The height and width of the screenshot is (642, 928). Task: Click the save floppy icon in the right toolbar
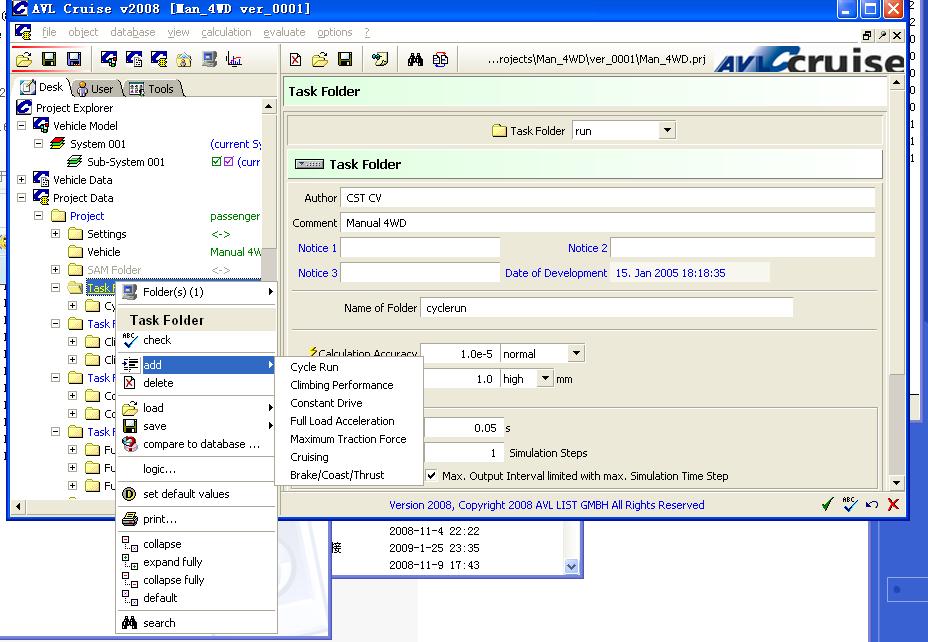point(344,59)
